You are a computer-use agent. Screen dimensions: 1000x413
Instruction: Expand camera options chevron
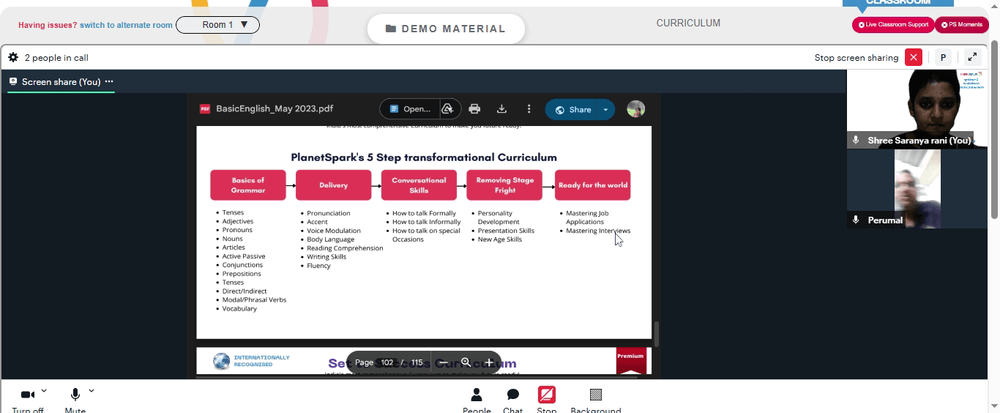pyautogui.click(x=44, y=391)
